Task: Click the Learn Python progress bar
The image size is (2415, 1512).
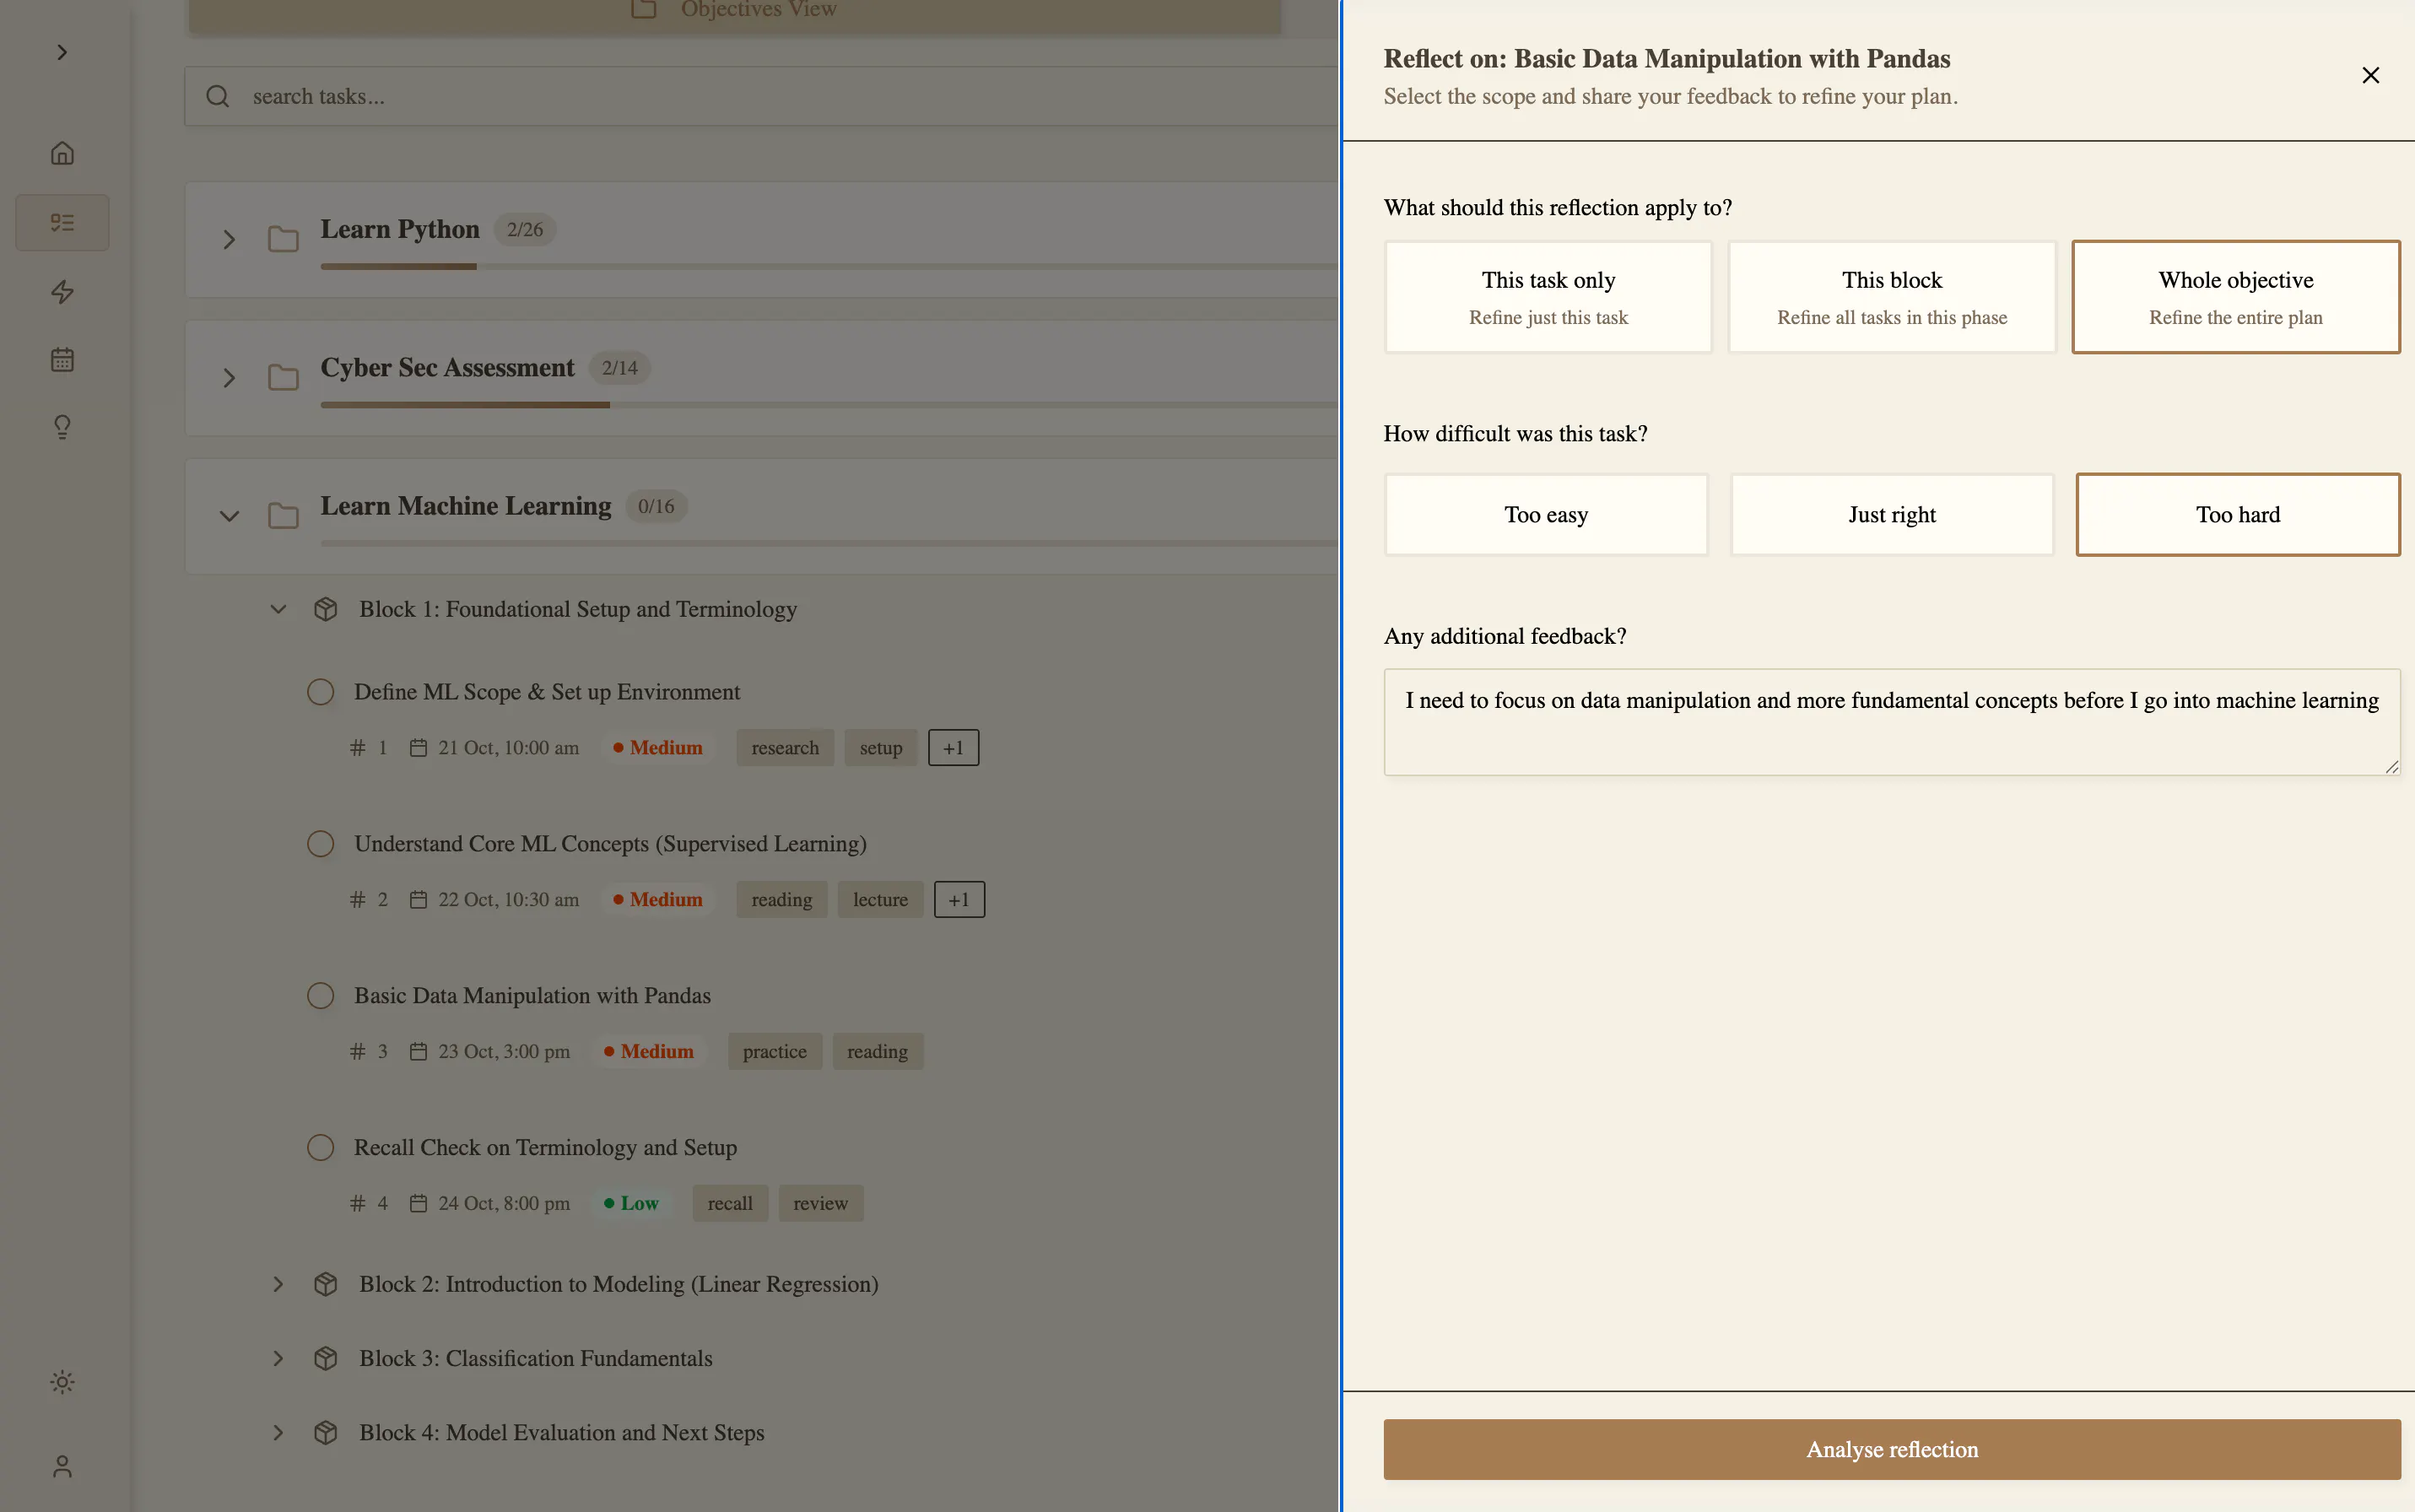Action: point(829,266)
